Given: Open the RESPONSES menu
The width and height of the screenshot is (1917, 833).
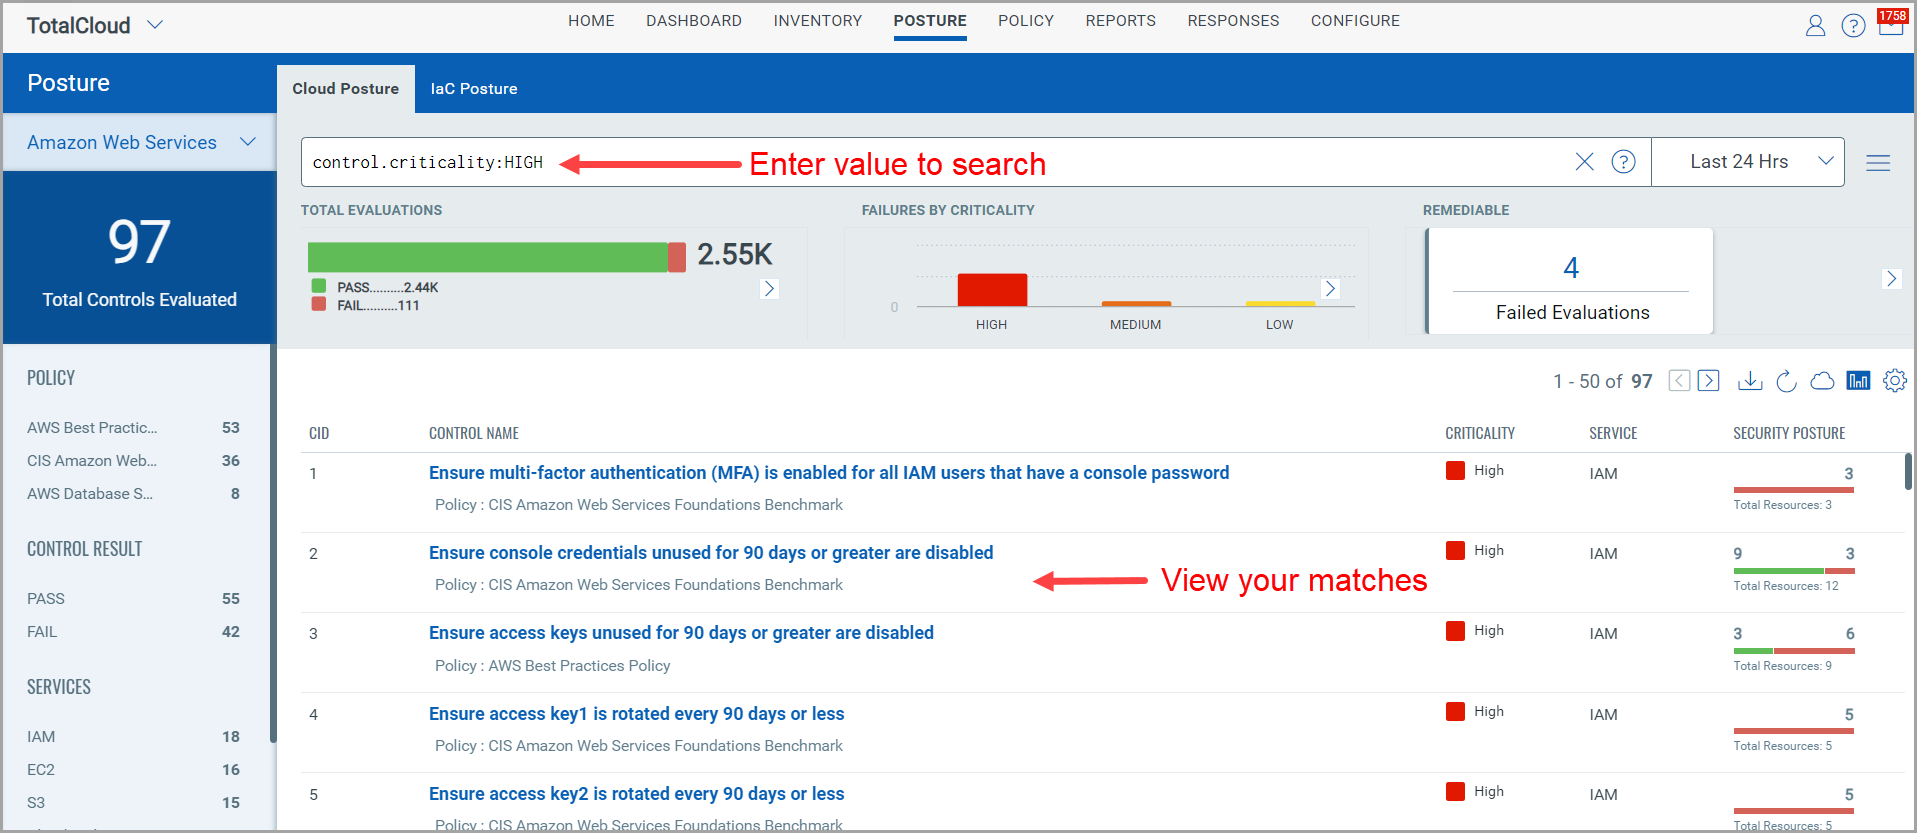Looking at the screenshot, I should click(x=1233, y=21).
